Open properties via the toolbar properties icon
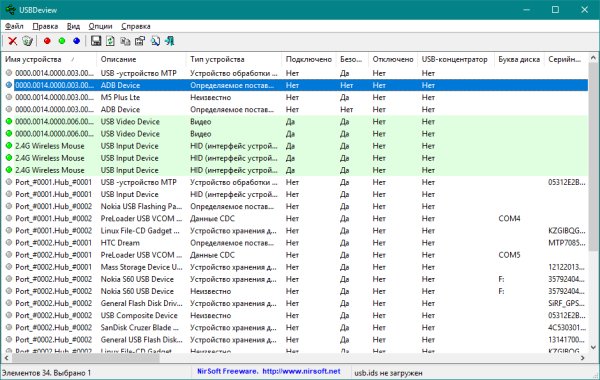This screenshot has height=380, width=600. (x=140, y=41)
